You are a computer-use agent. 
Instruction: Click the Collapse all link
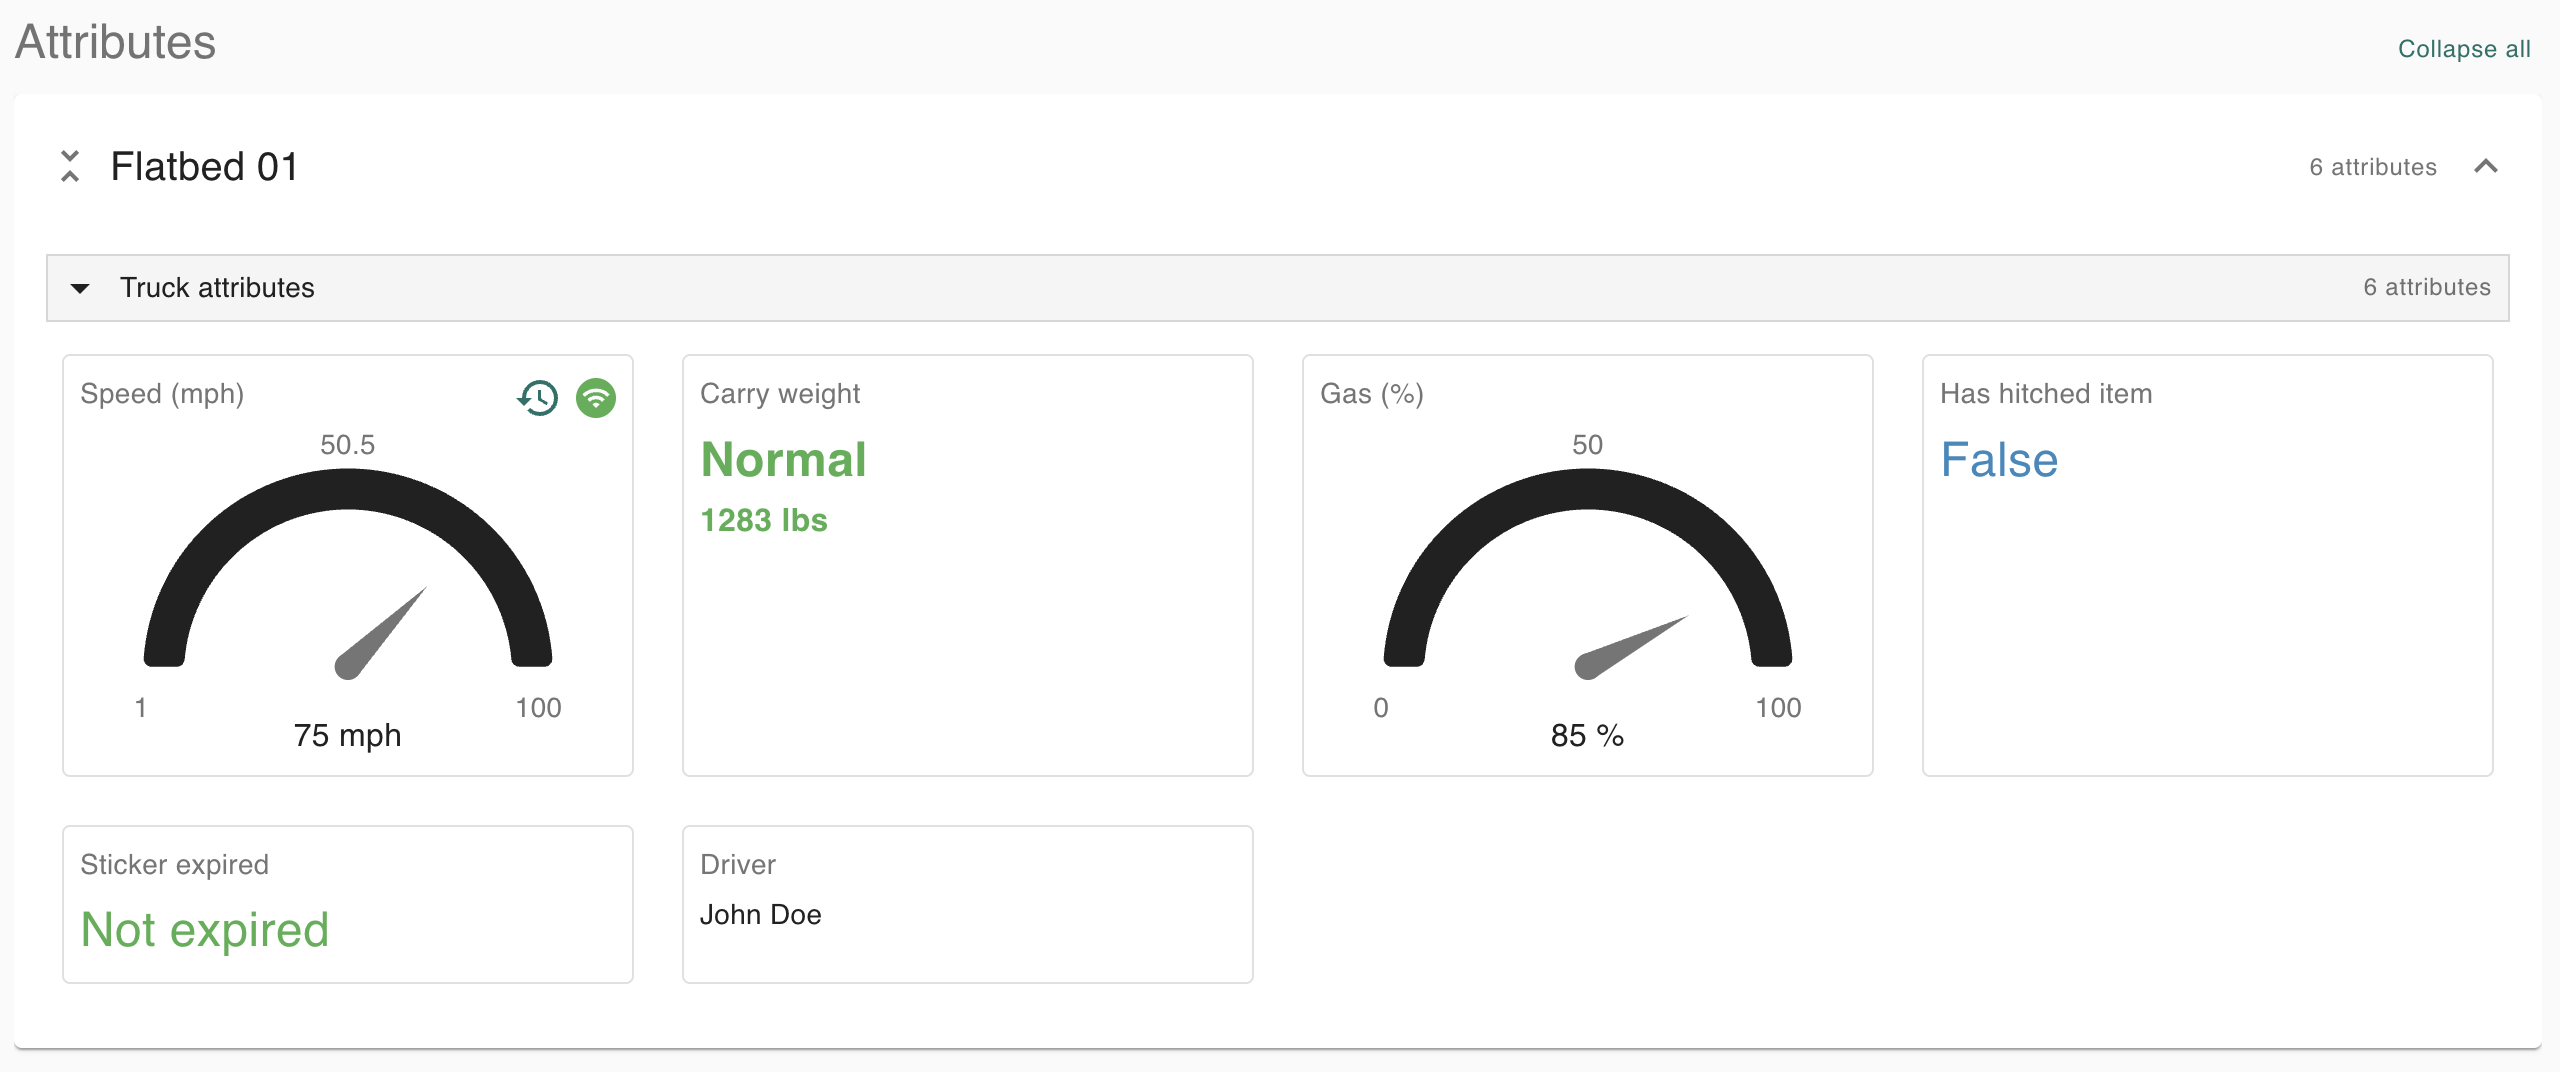point(2464,49)
